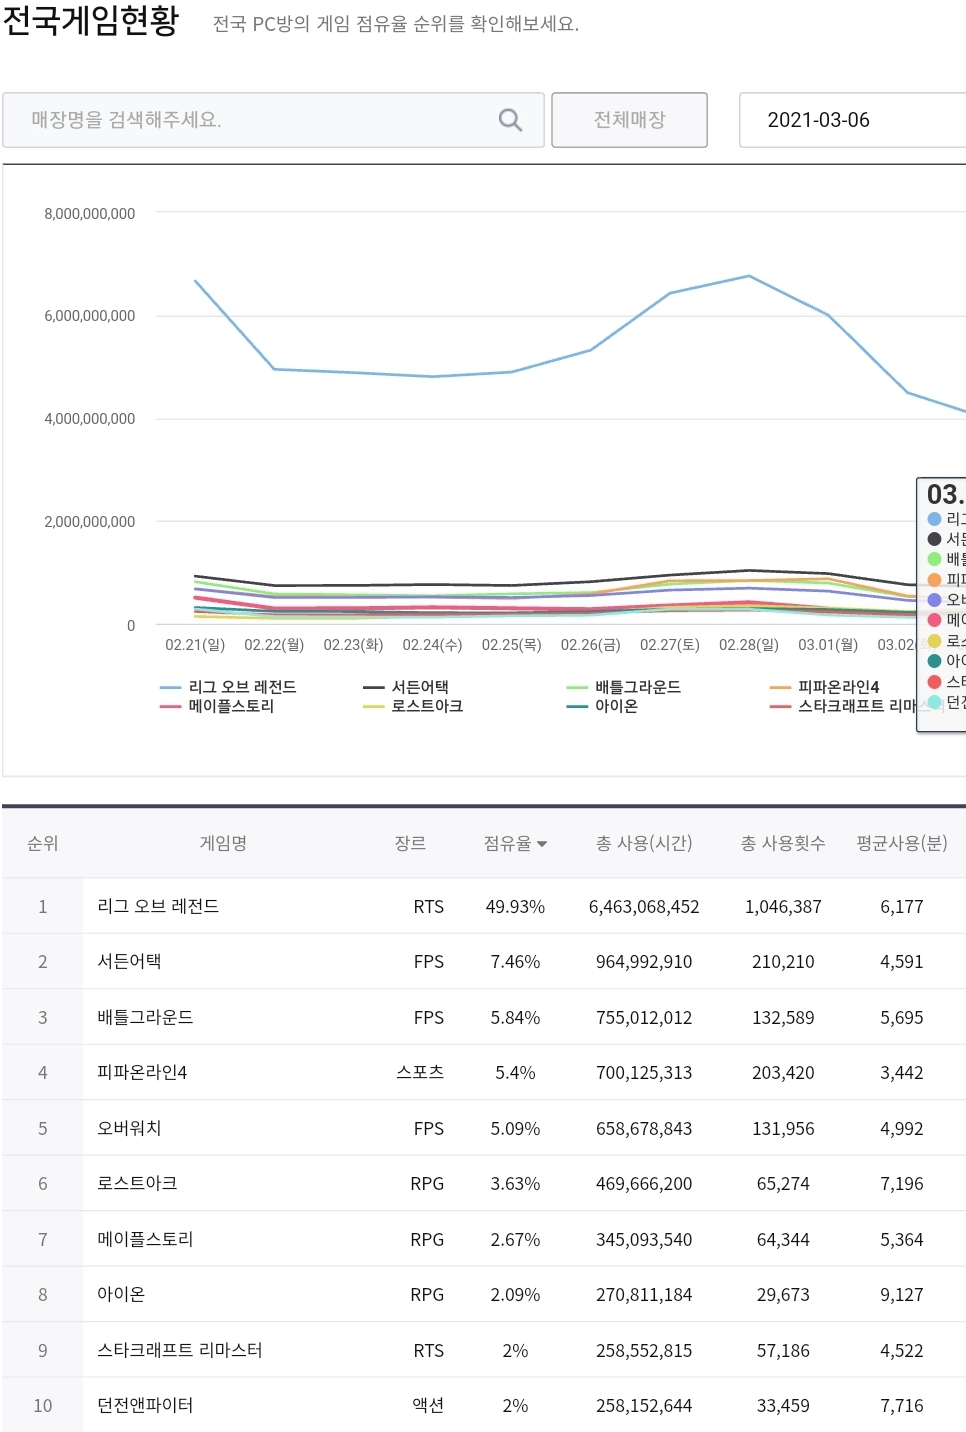Click the 02.28(일) peak point on chart
Viewport: 966px width, 1432px height.
coord(749,276)
